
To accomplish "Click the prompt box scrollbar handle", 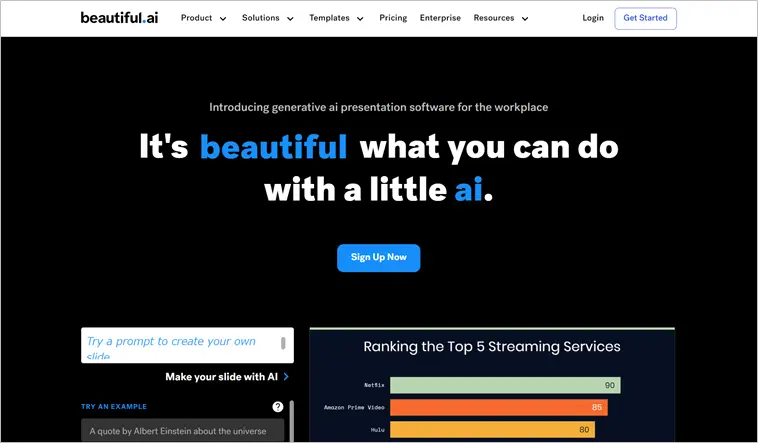I will click(x=283, y=343).
